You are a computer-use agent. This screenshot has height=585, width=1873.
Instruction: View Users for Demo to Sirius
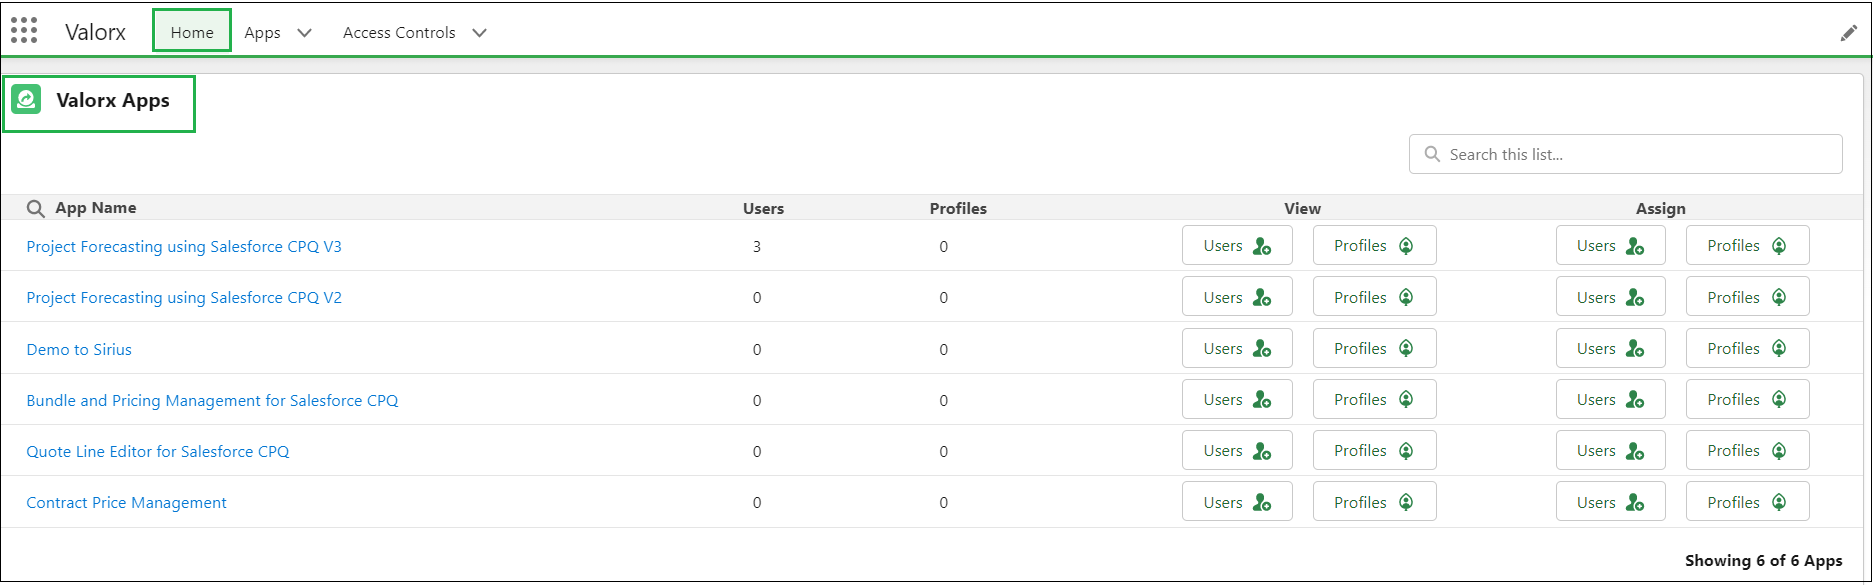pyautogui.click(x=1237, y=348)
